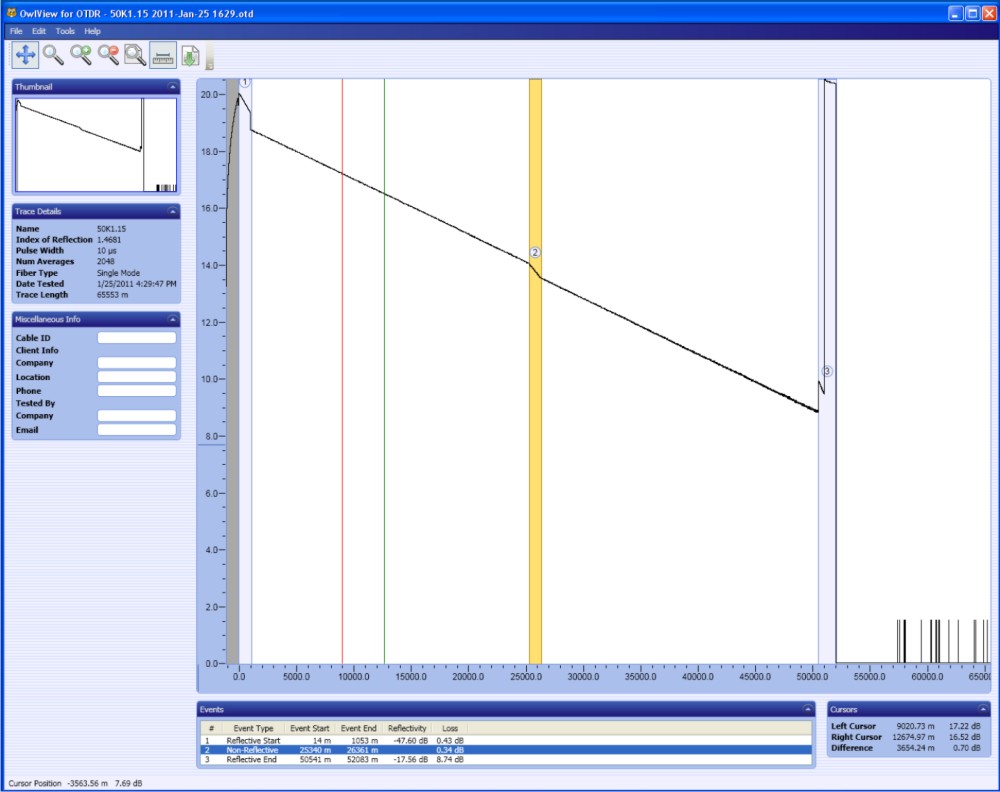
Task: Click the trace thumbnail preview
Action: (96, 145)
